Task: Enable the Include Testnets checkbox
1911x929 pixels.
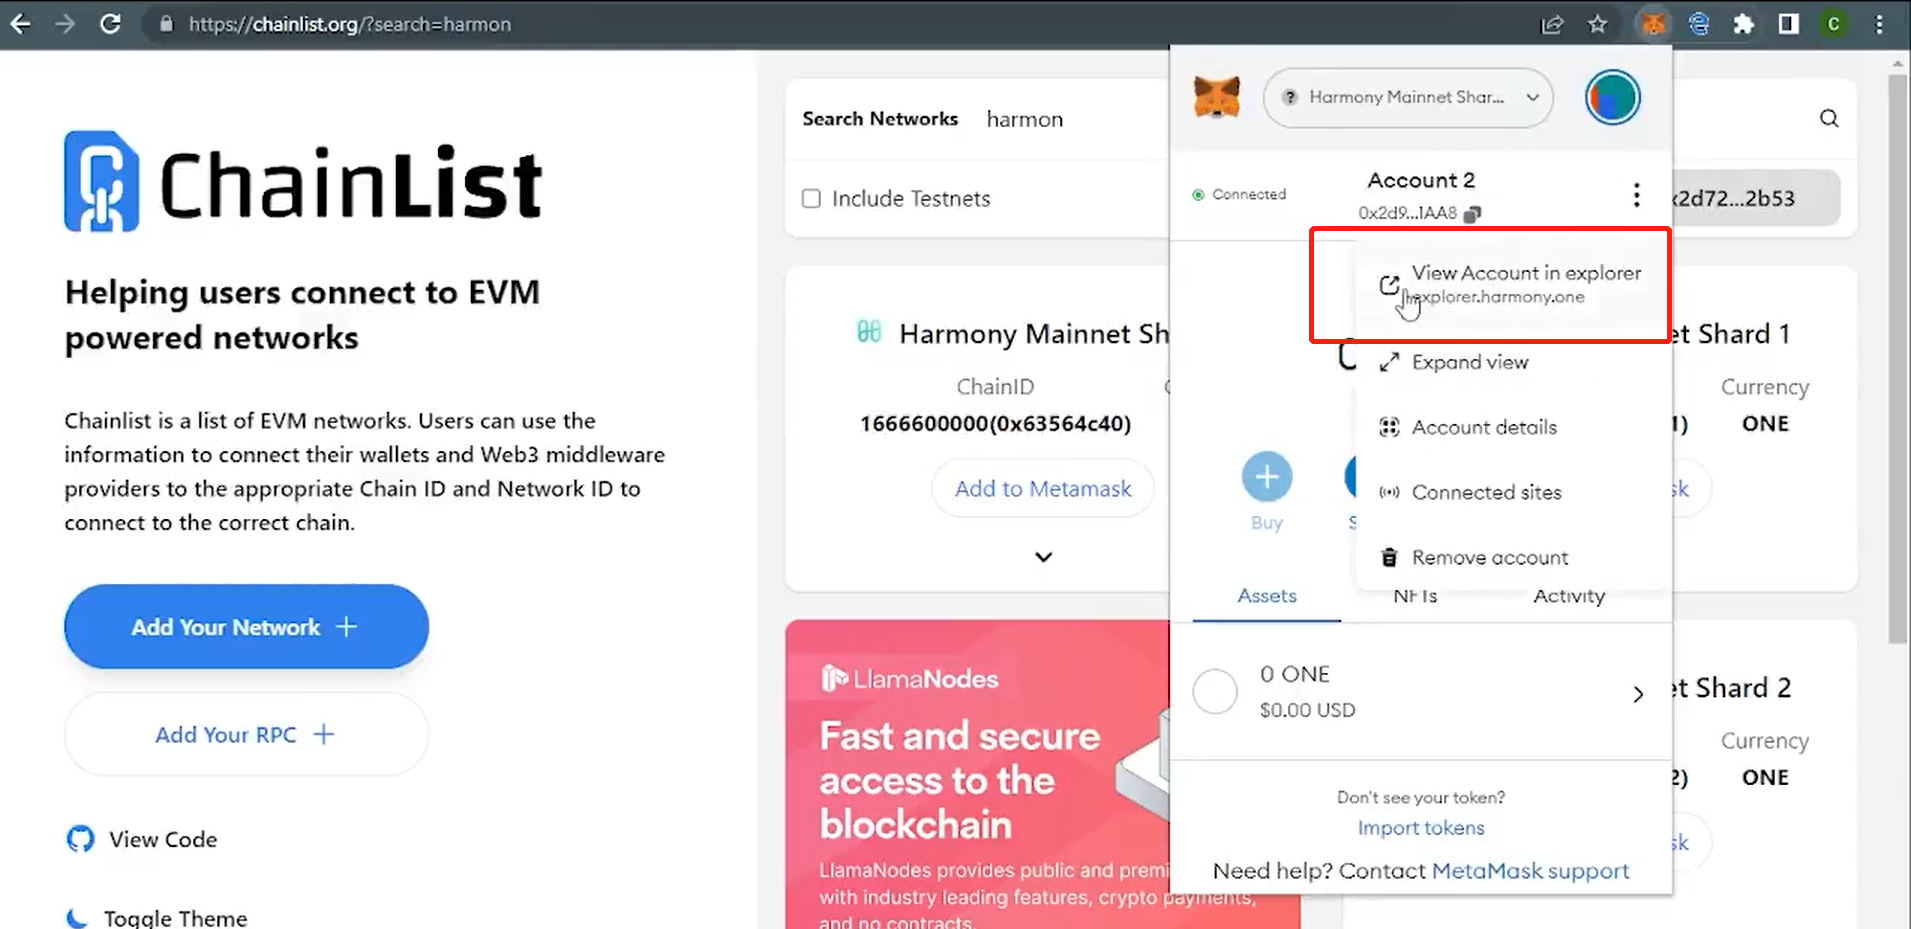Action: click(x=811, y=199)
